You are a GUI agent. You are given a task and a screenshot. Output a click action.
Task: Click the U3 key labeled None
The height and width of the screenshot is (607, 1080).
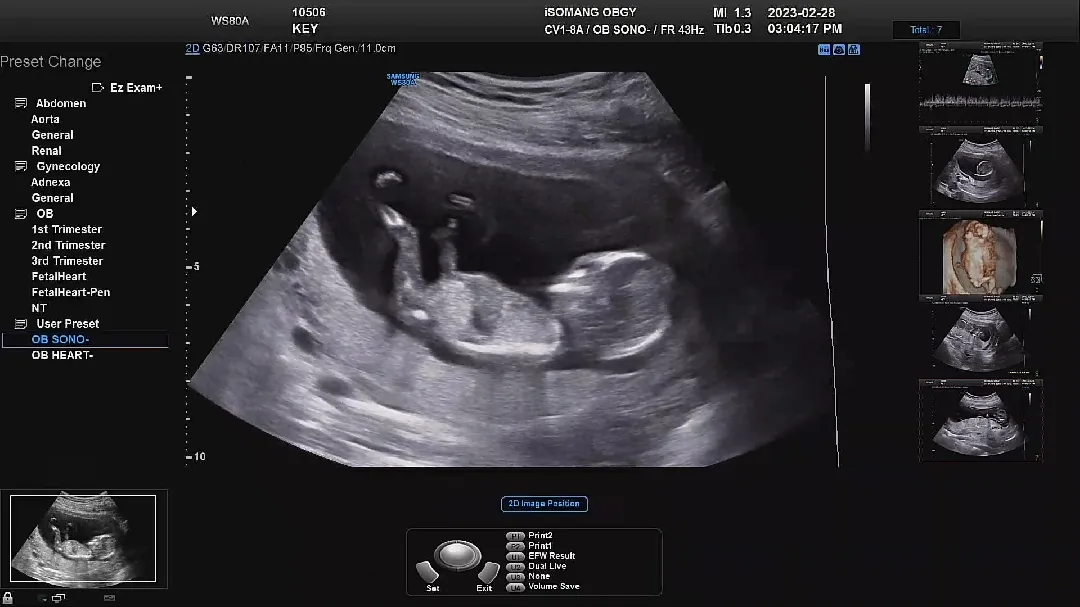coord(515,577)
